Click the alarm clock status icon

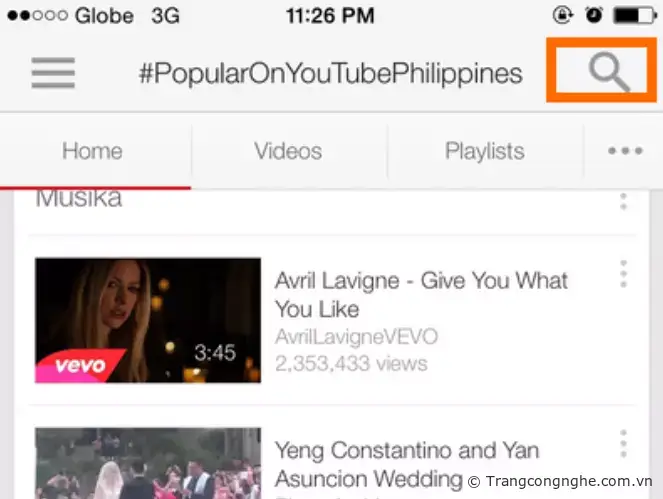coord(594,15)
